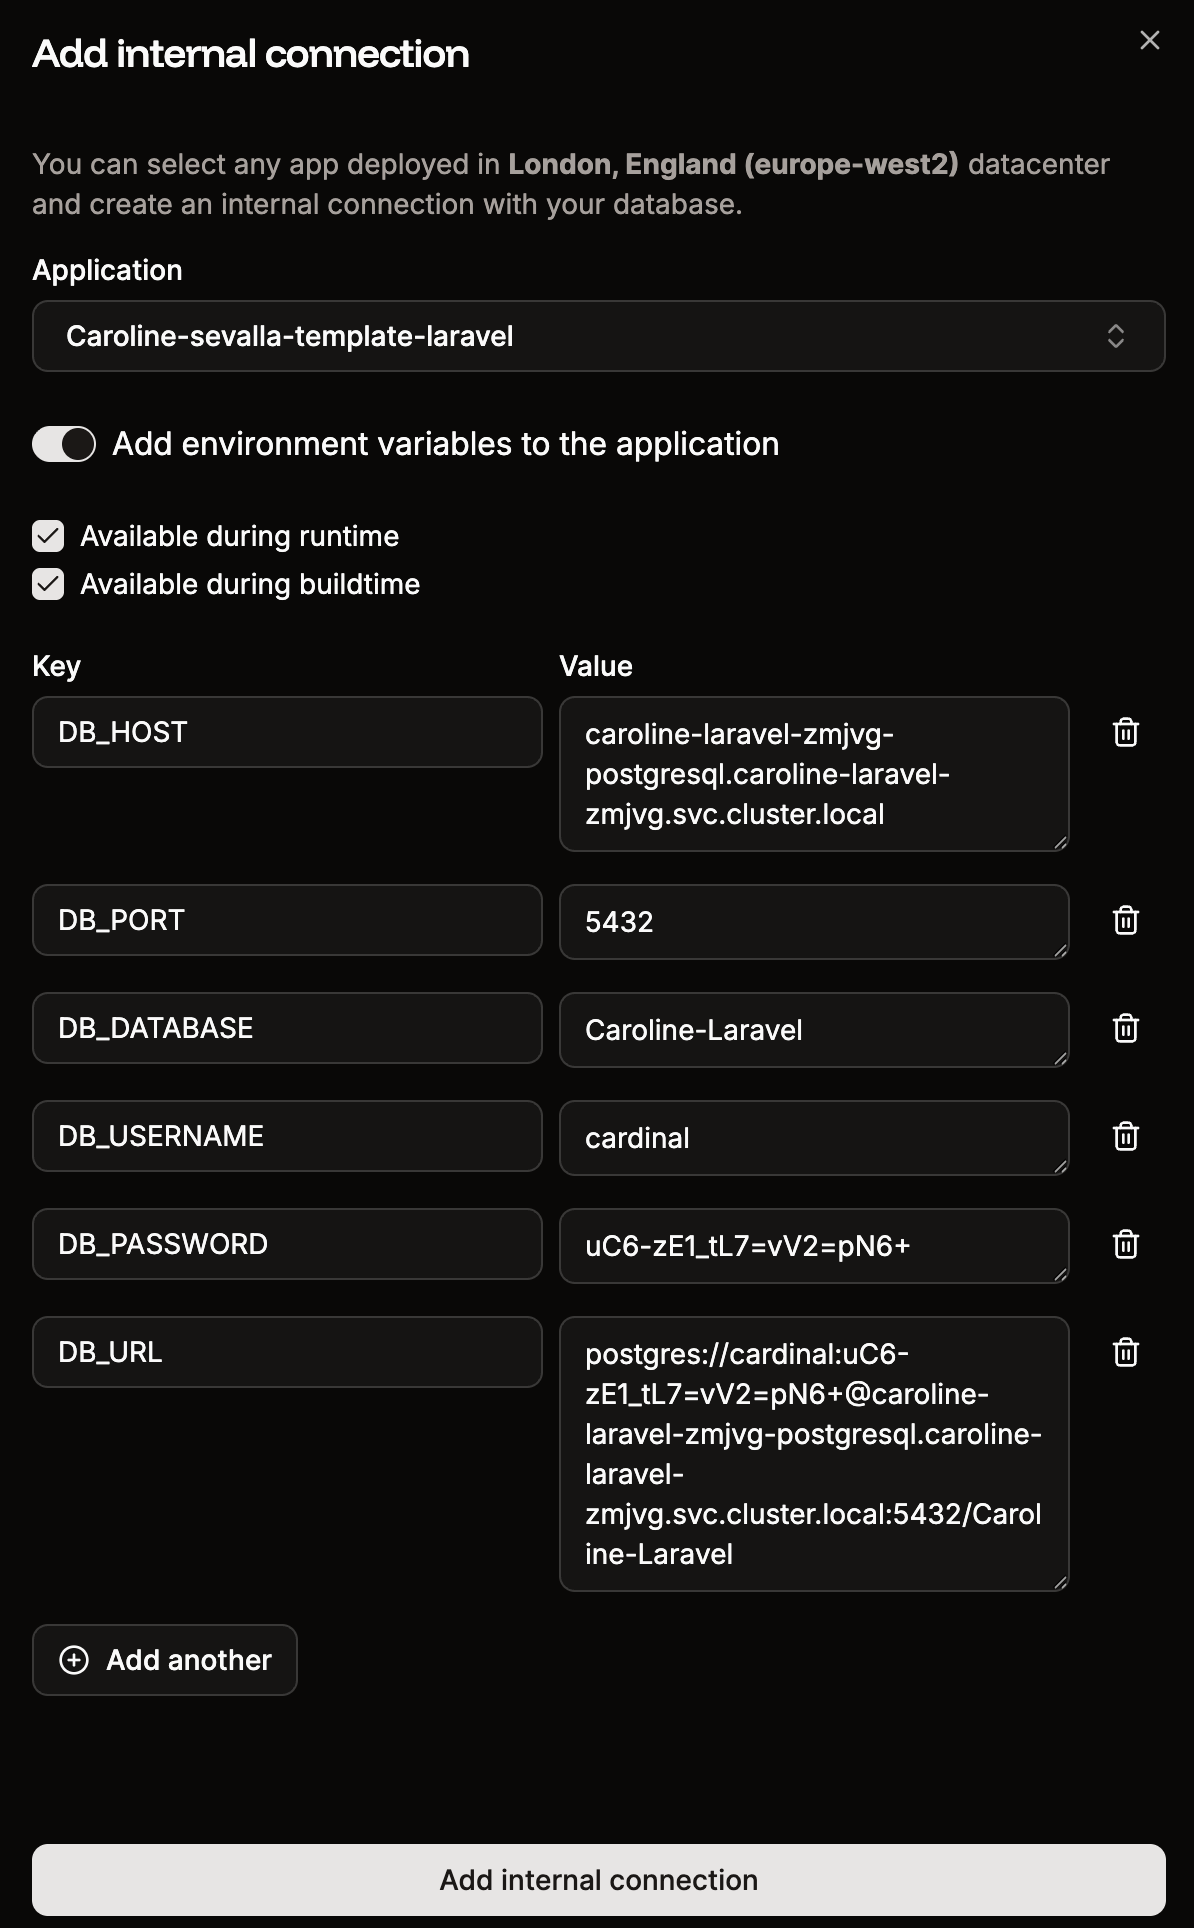The image size is (1194, 1928).
Task: Disable adding environment variables to the application
Action: click(x=63, y=444)
